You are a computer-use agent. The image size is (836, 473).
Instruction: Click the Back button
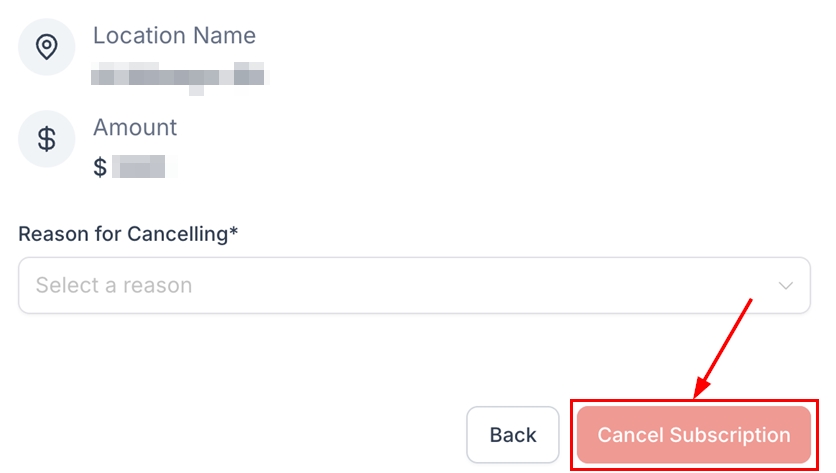click(x=513, y=435)
